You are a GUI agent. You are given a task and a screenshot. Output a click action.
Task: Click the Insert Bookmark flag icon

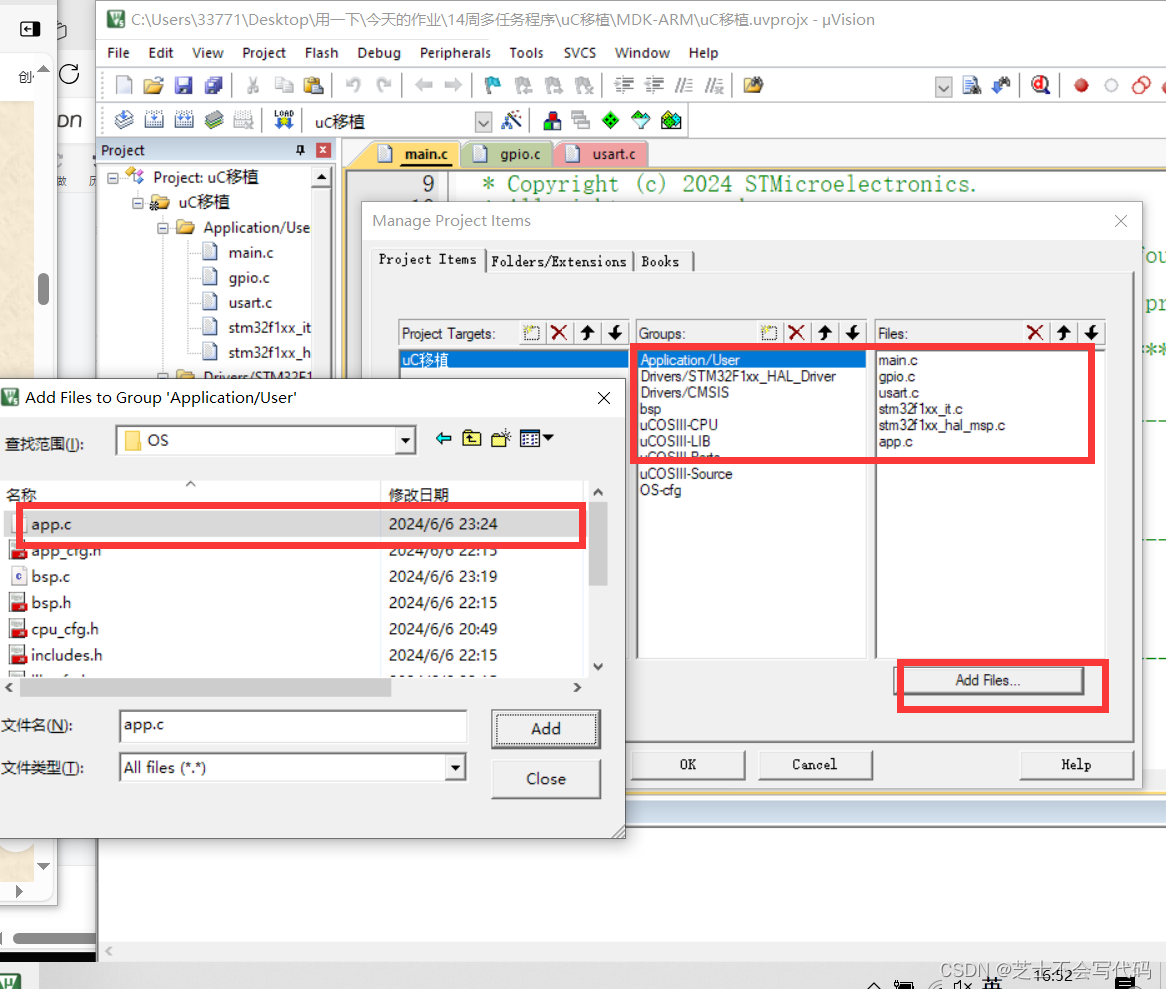pyautogui.click(x=491, y=85)
